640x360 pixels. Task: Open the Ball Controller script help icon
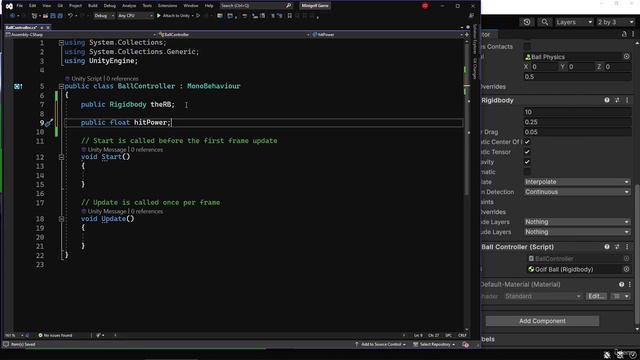pyautogui.click(x=607, y=247)
